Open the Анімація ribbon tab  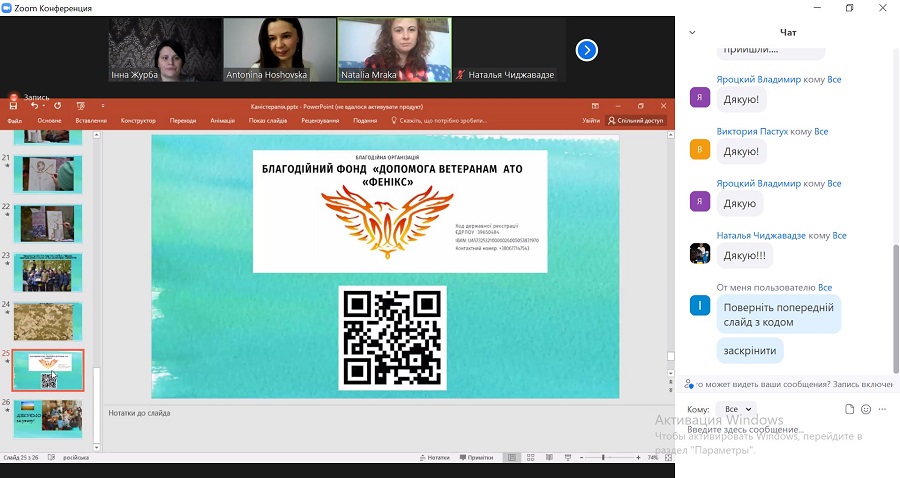[x=223, y=121]
